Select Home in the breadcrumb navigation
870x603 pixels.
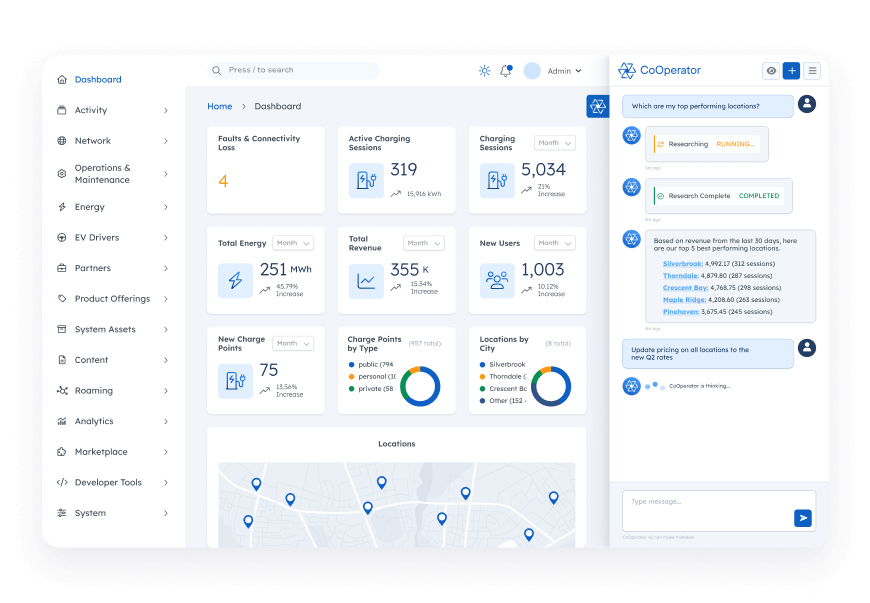(x=220, y=106)
